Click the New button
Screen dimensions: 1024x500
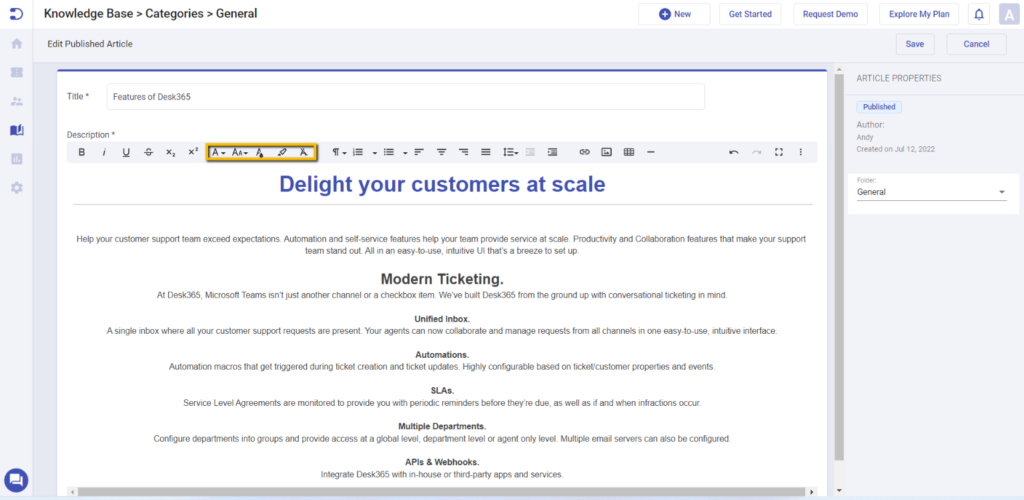coord(675,14)
